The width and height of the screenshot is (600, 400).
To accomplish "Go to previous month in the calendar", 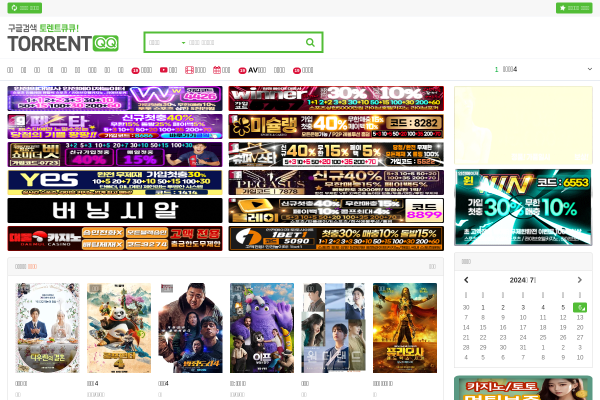I will (466, 280).
